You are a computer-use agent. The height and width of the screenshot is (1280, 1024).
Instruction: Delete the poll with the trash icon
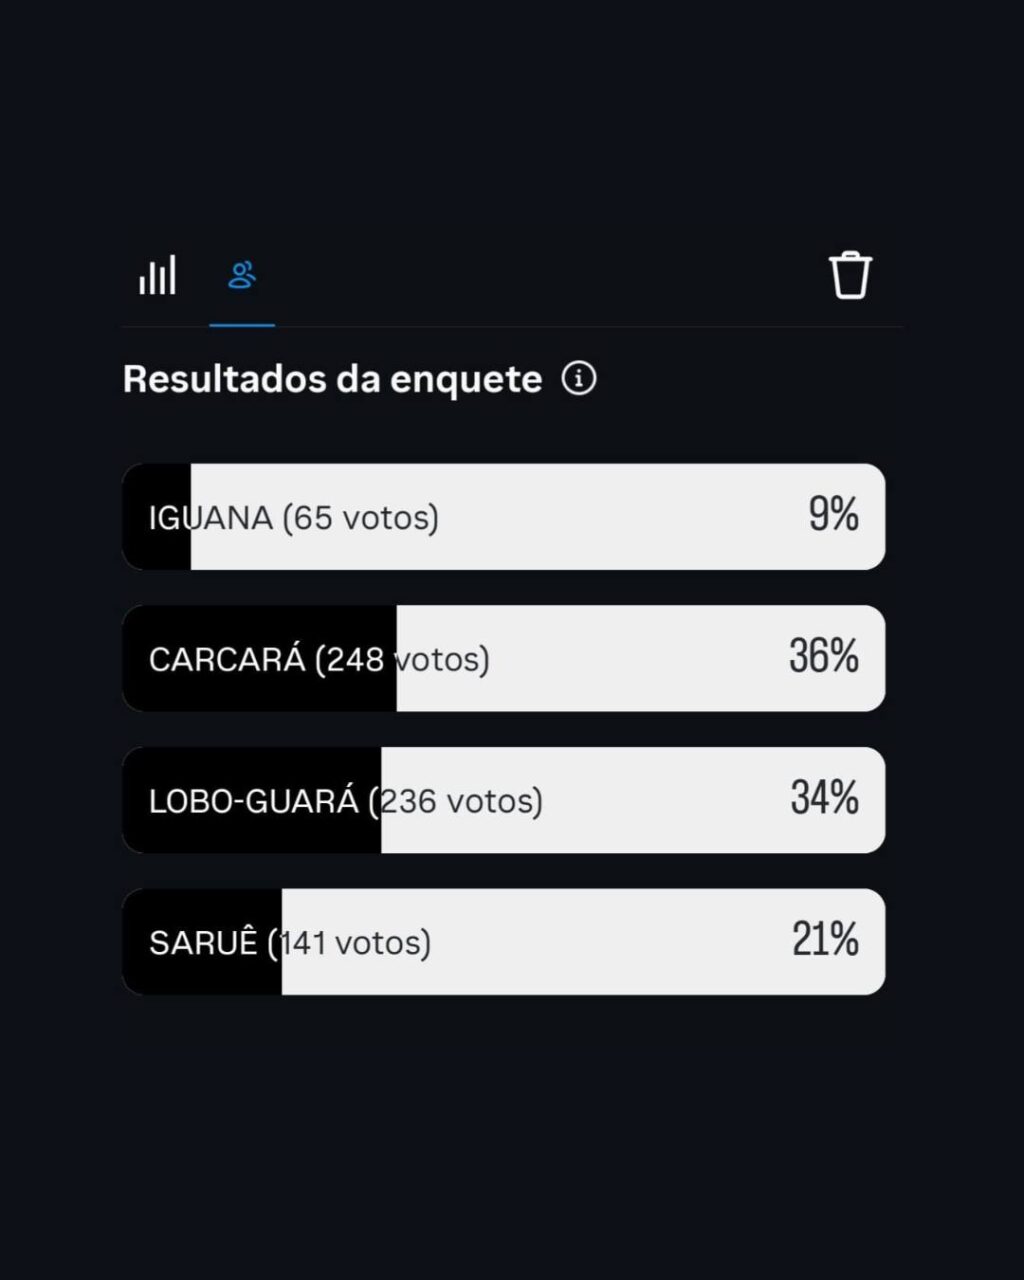850,275
